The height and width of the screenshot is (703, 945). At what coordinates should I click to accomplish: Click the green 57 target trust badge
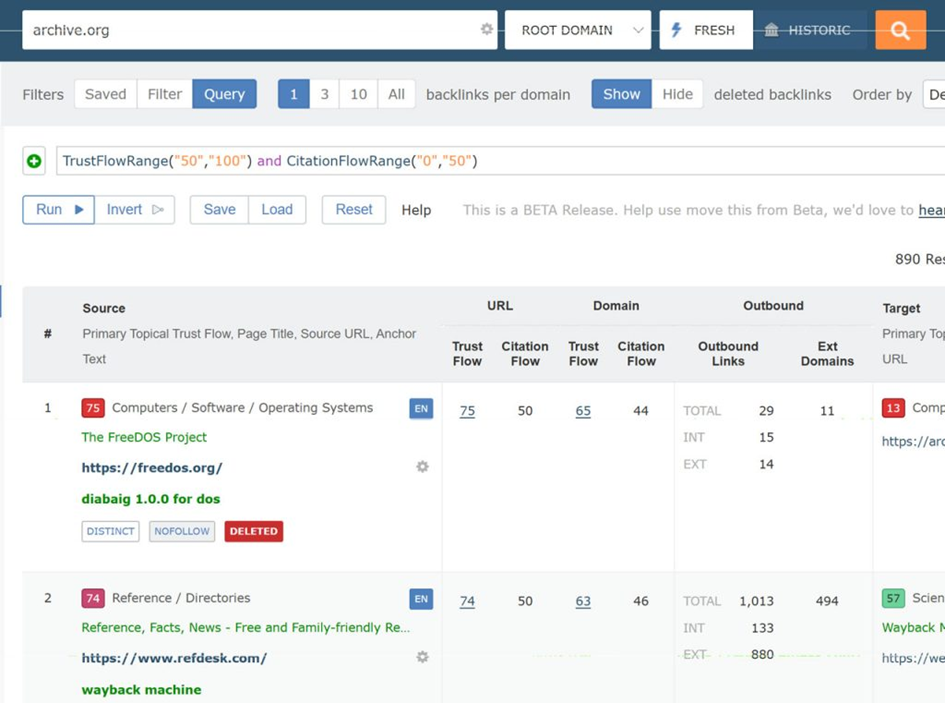(893, 598)
